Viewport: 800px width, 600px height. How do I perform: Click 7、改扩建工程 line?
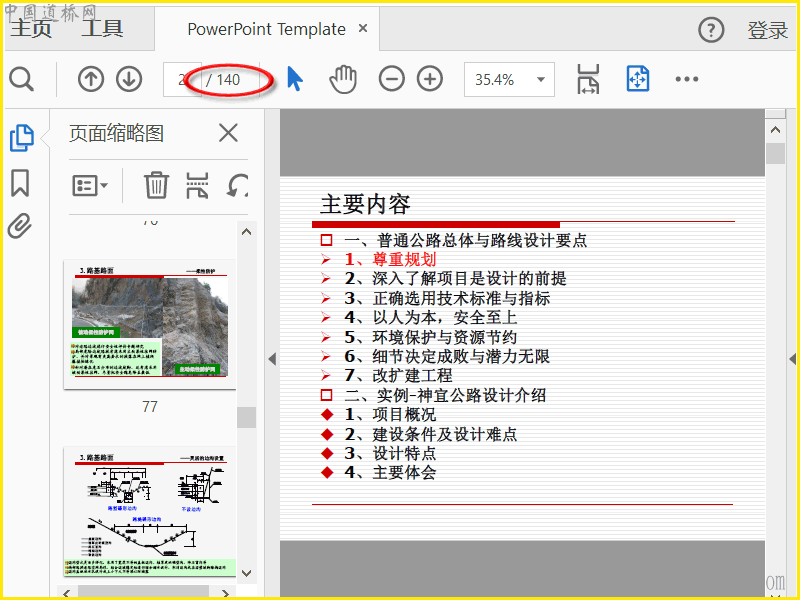click(x=398, y=376)
